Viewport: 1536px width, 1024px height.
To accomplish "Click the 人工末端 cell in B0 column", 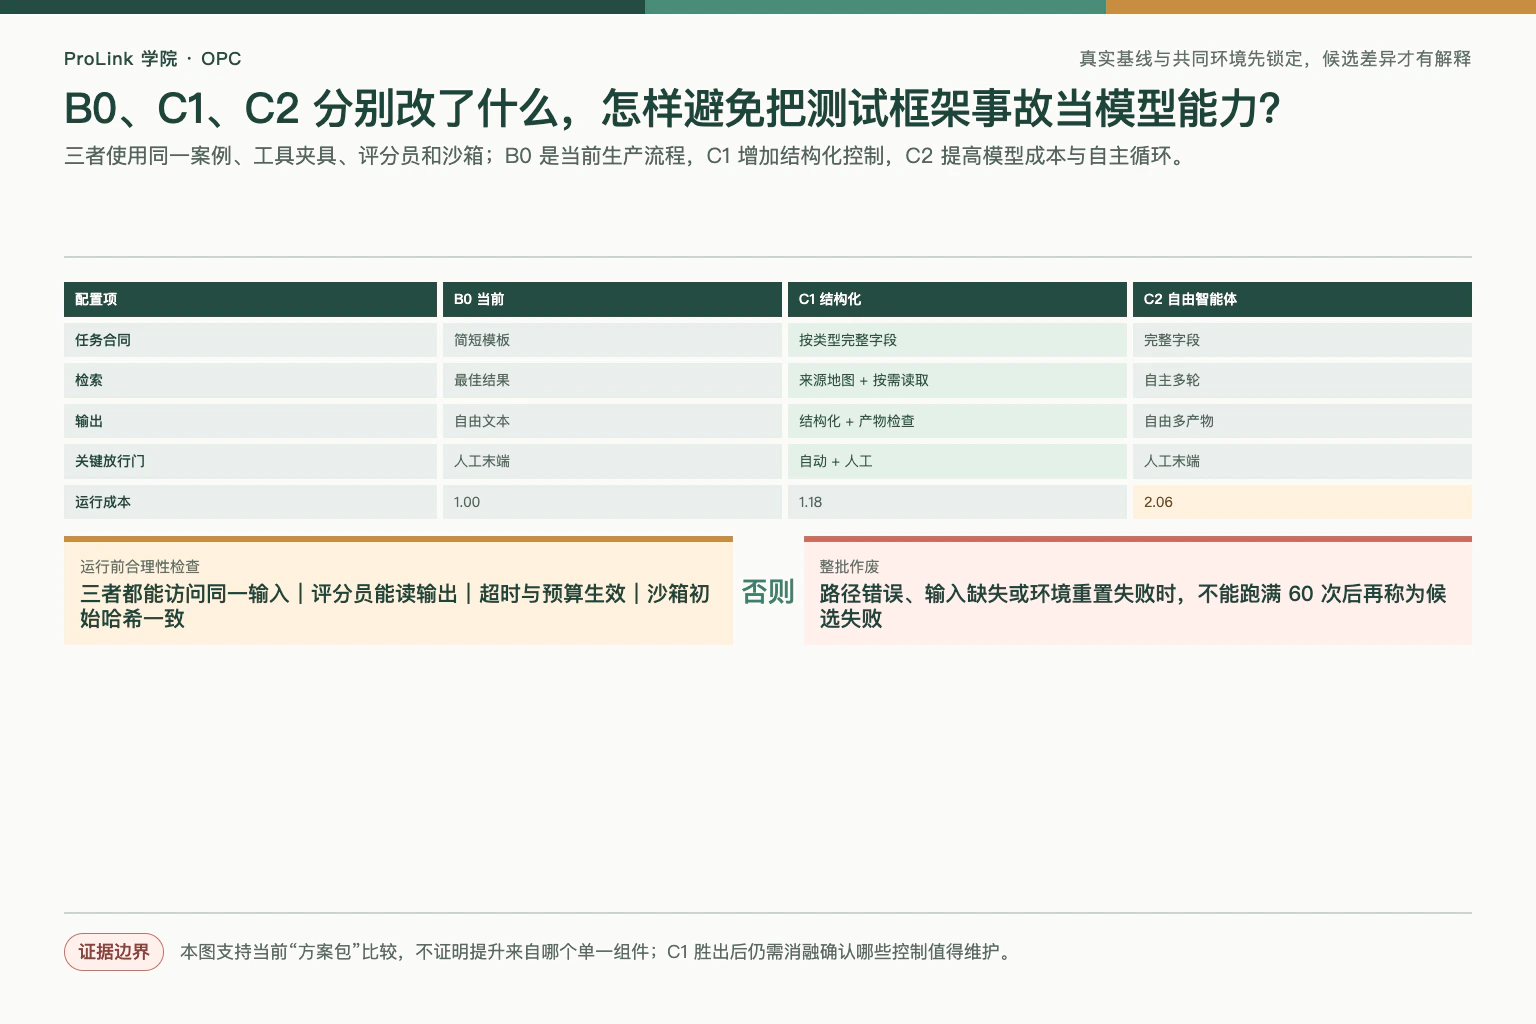I will (612, 461).
